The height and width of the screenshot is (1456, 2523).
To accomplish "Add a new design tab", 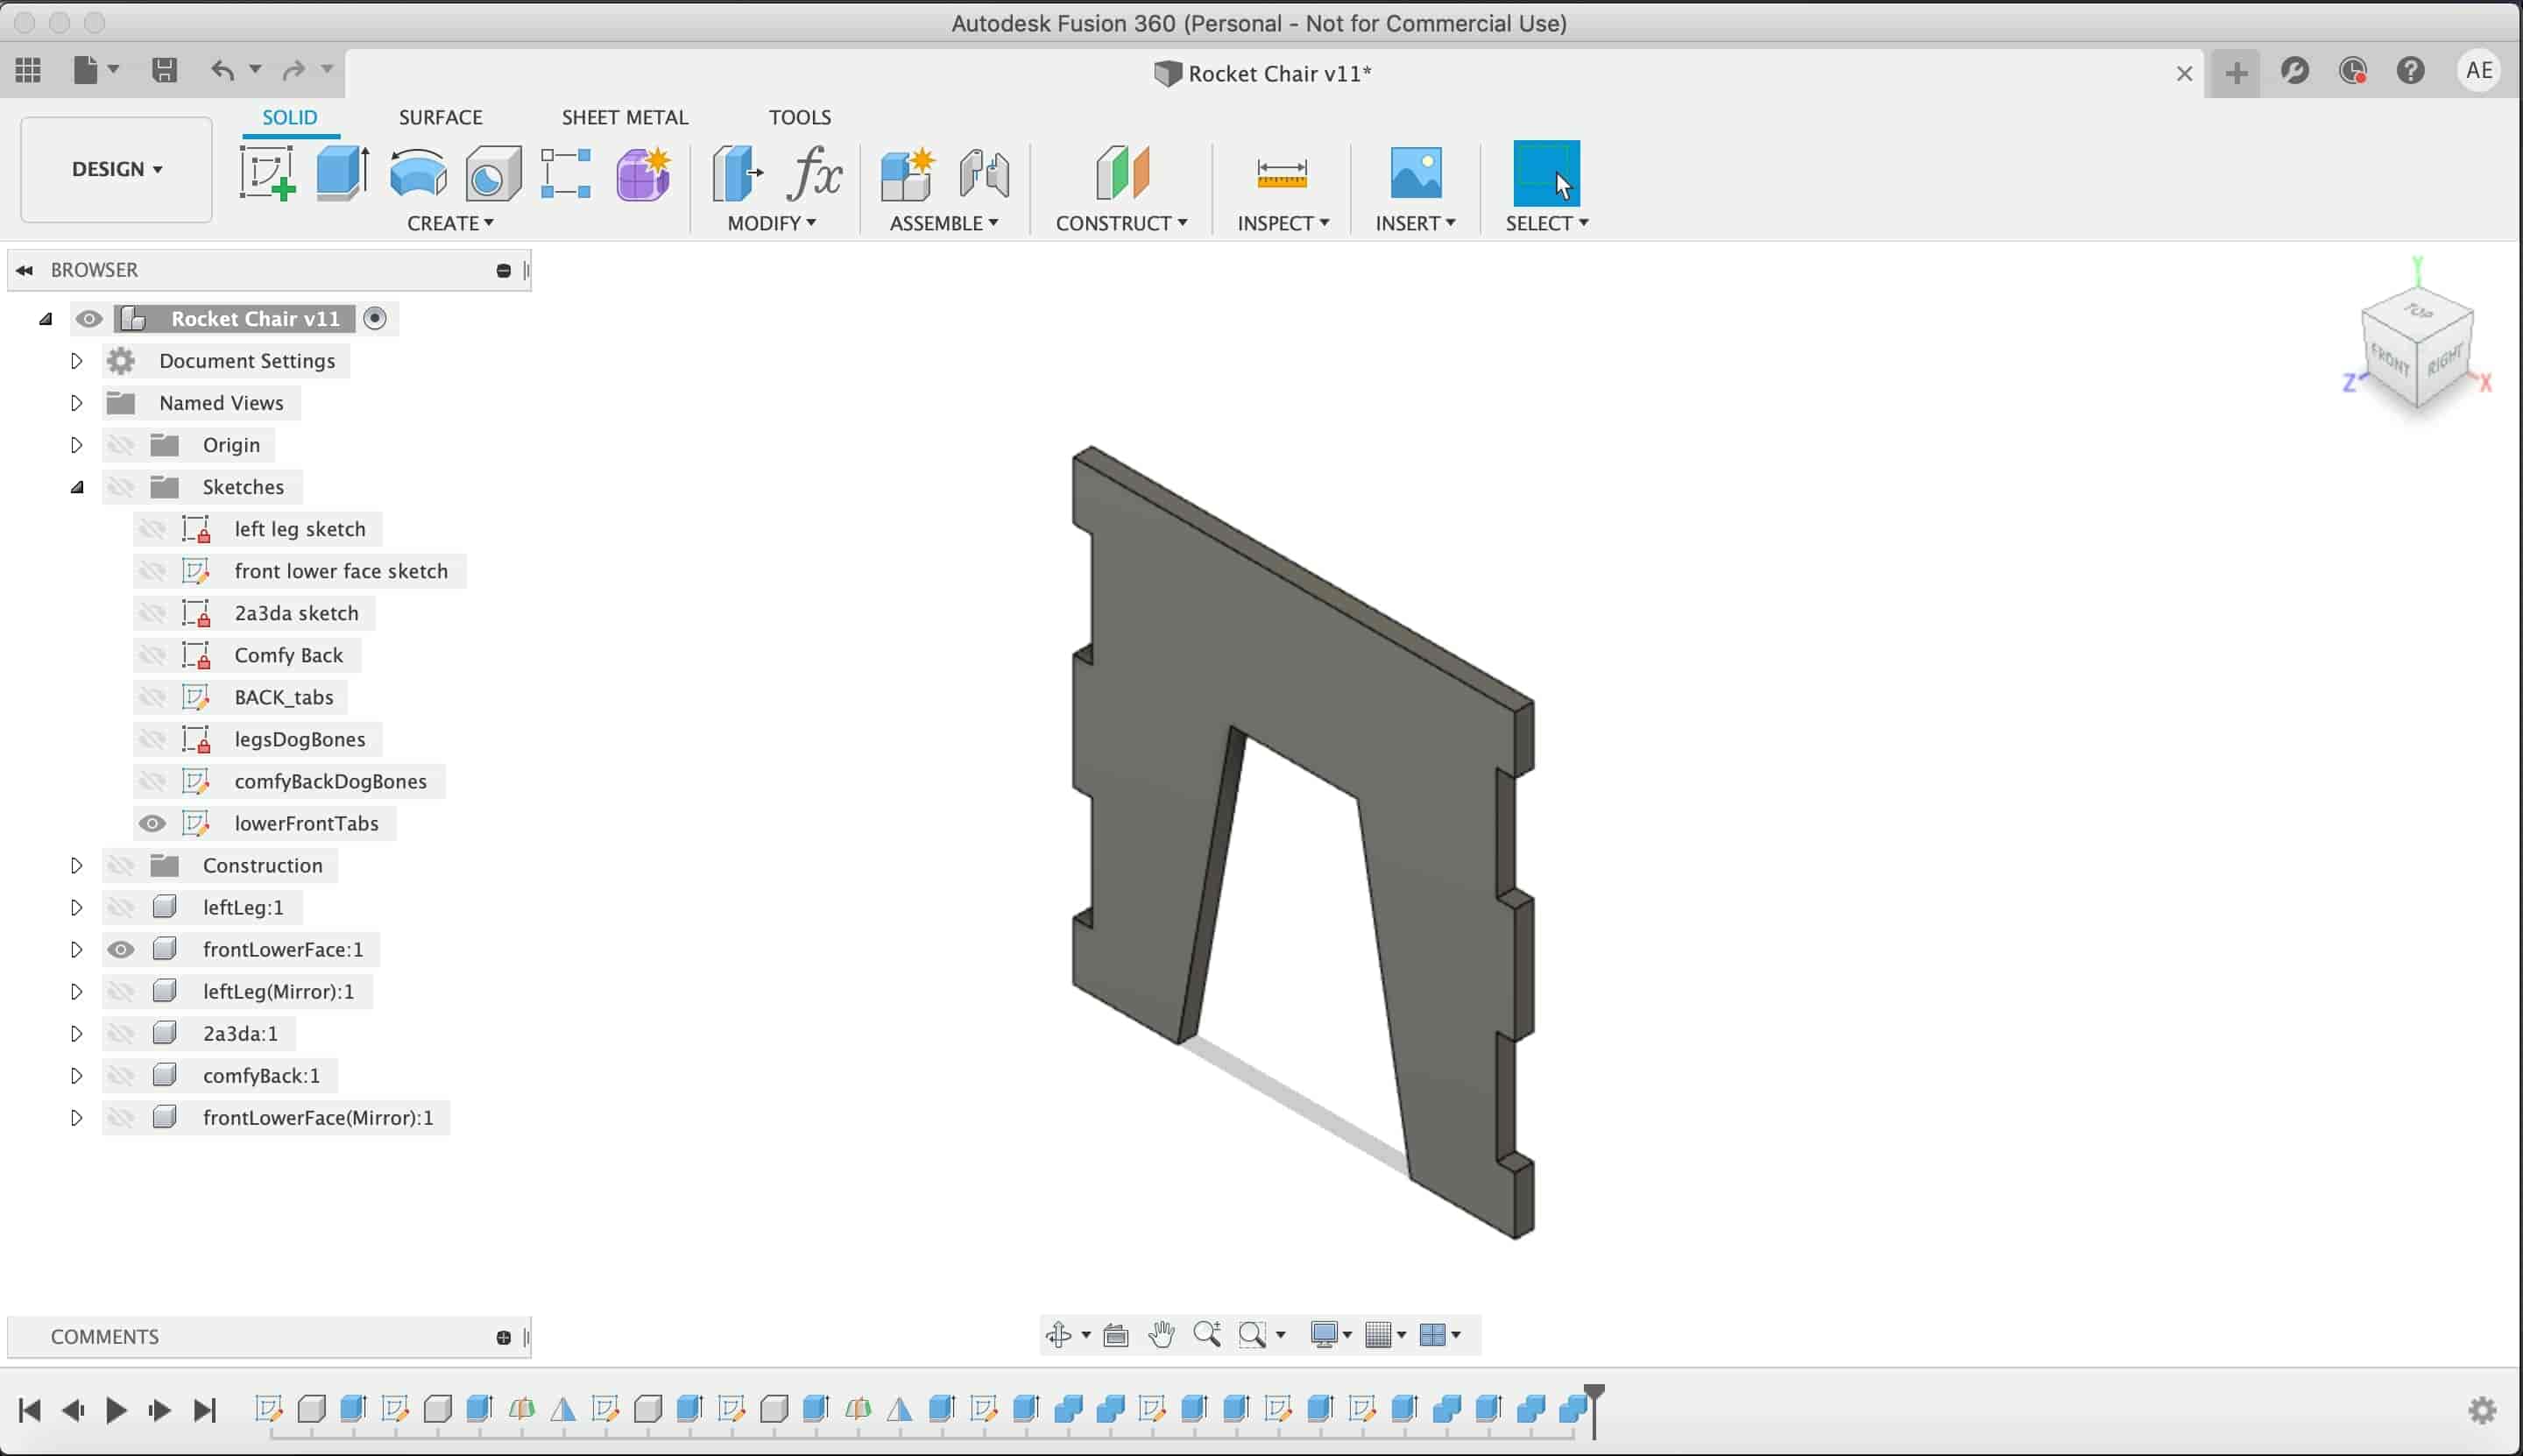I will [x=2236, y=72].
